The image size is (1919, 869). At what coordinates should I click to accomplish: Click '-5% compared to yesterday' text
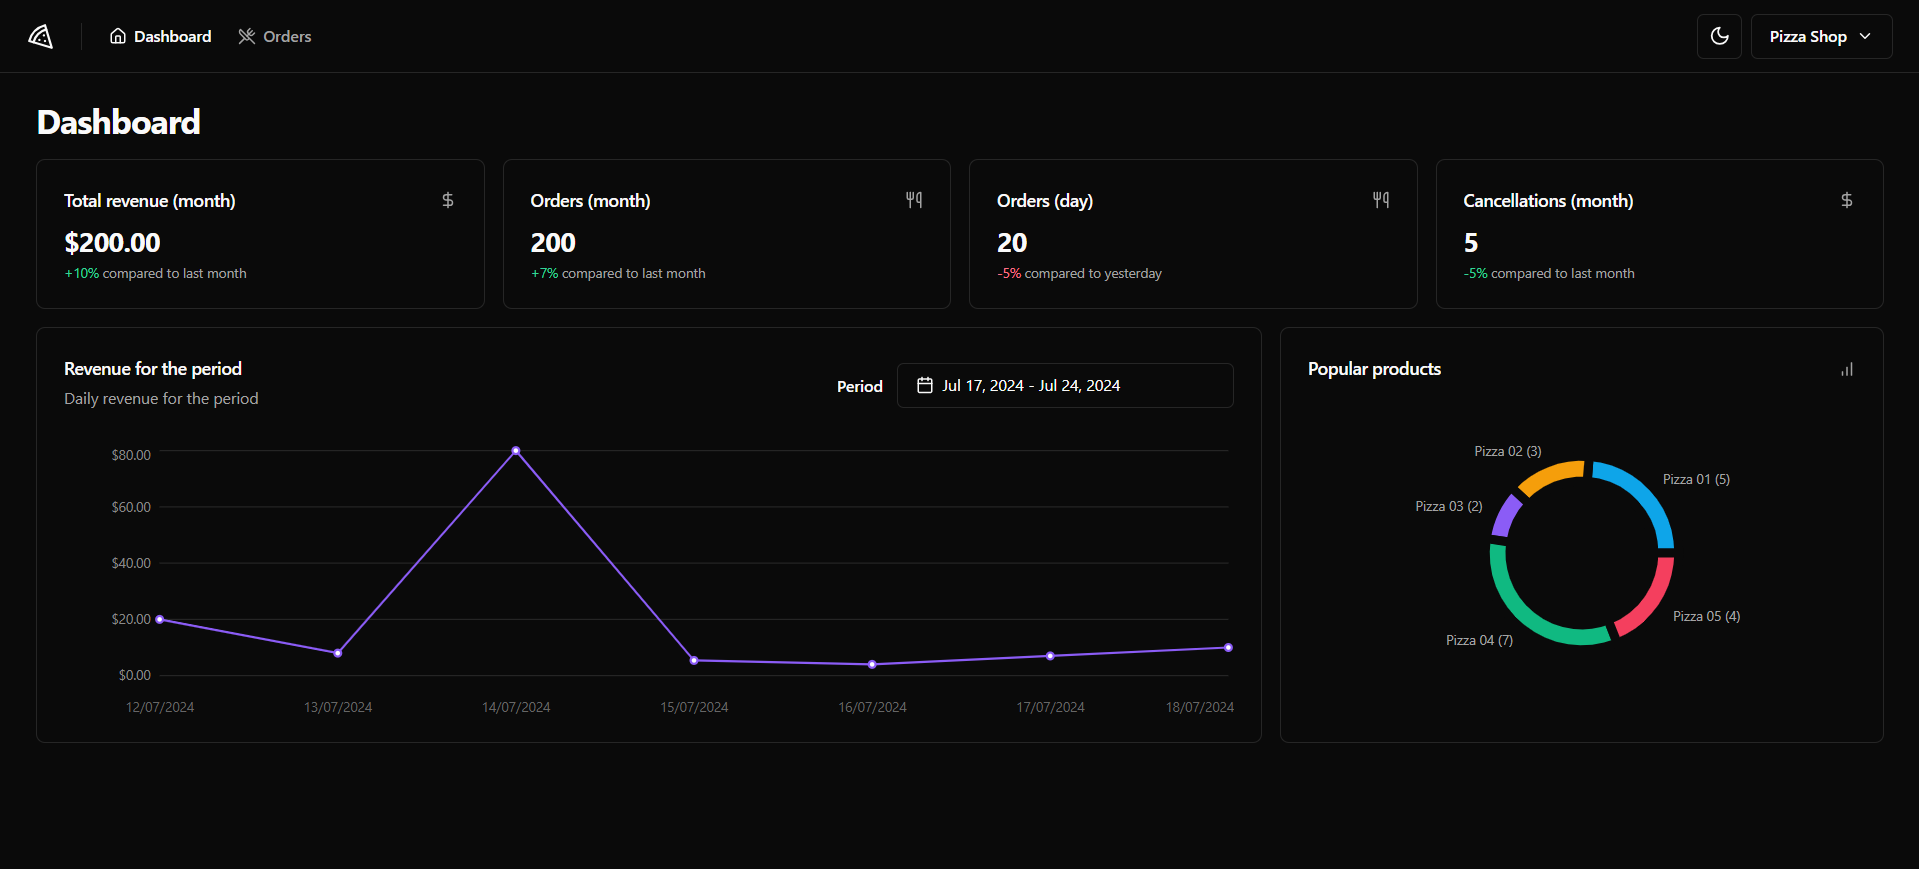coord(1079,273)
